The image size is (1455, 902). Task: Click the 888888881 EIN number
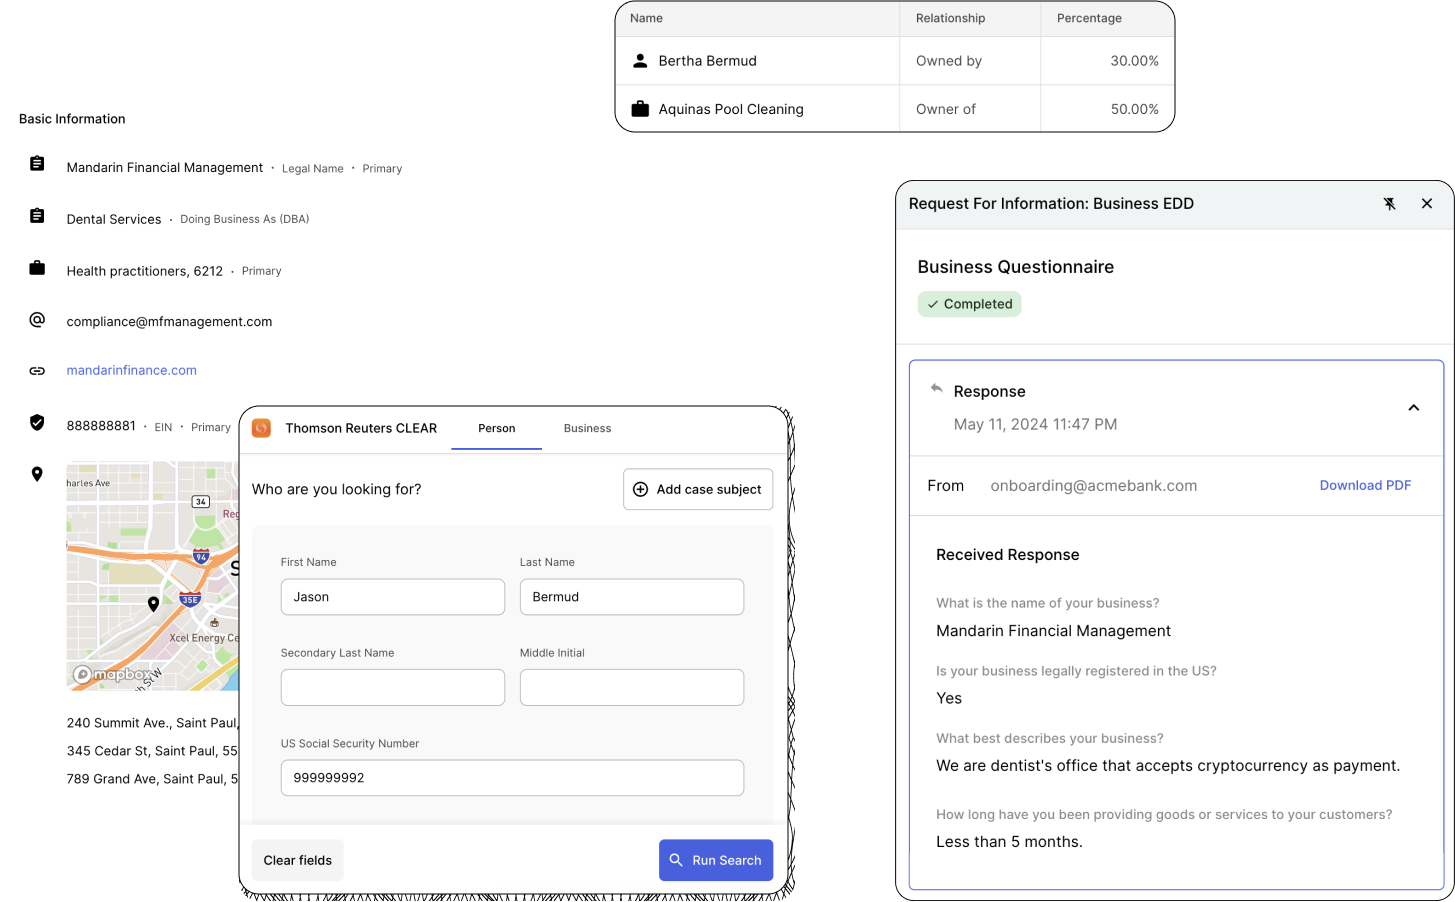tap(101, 425)
